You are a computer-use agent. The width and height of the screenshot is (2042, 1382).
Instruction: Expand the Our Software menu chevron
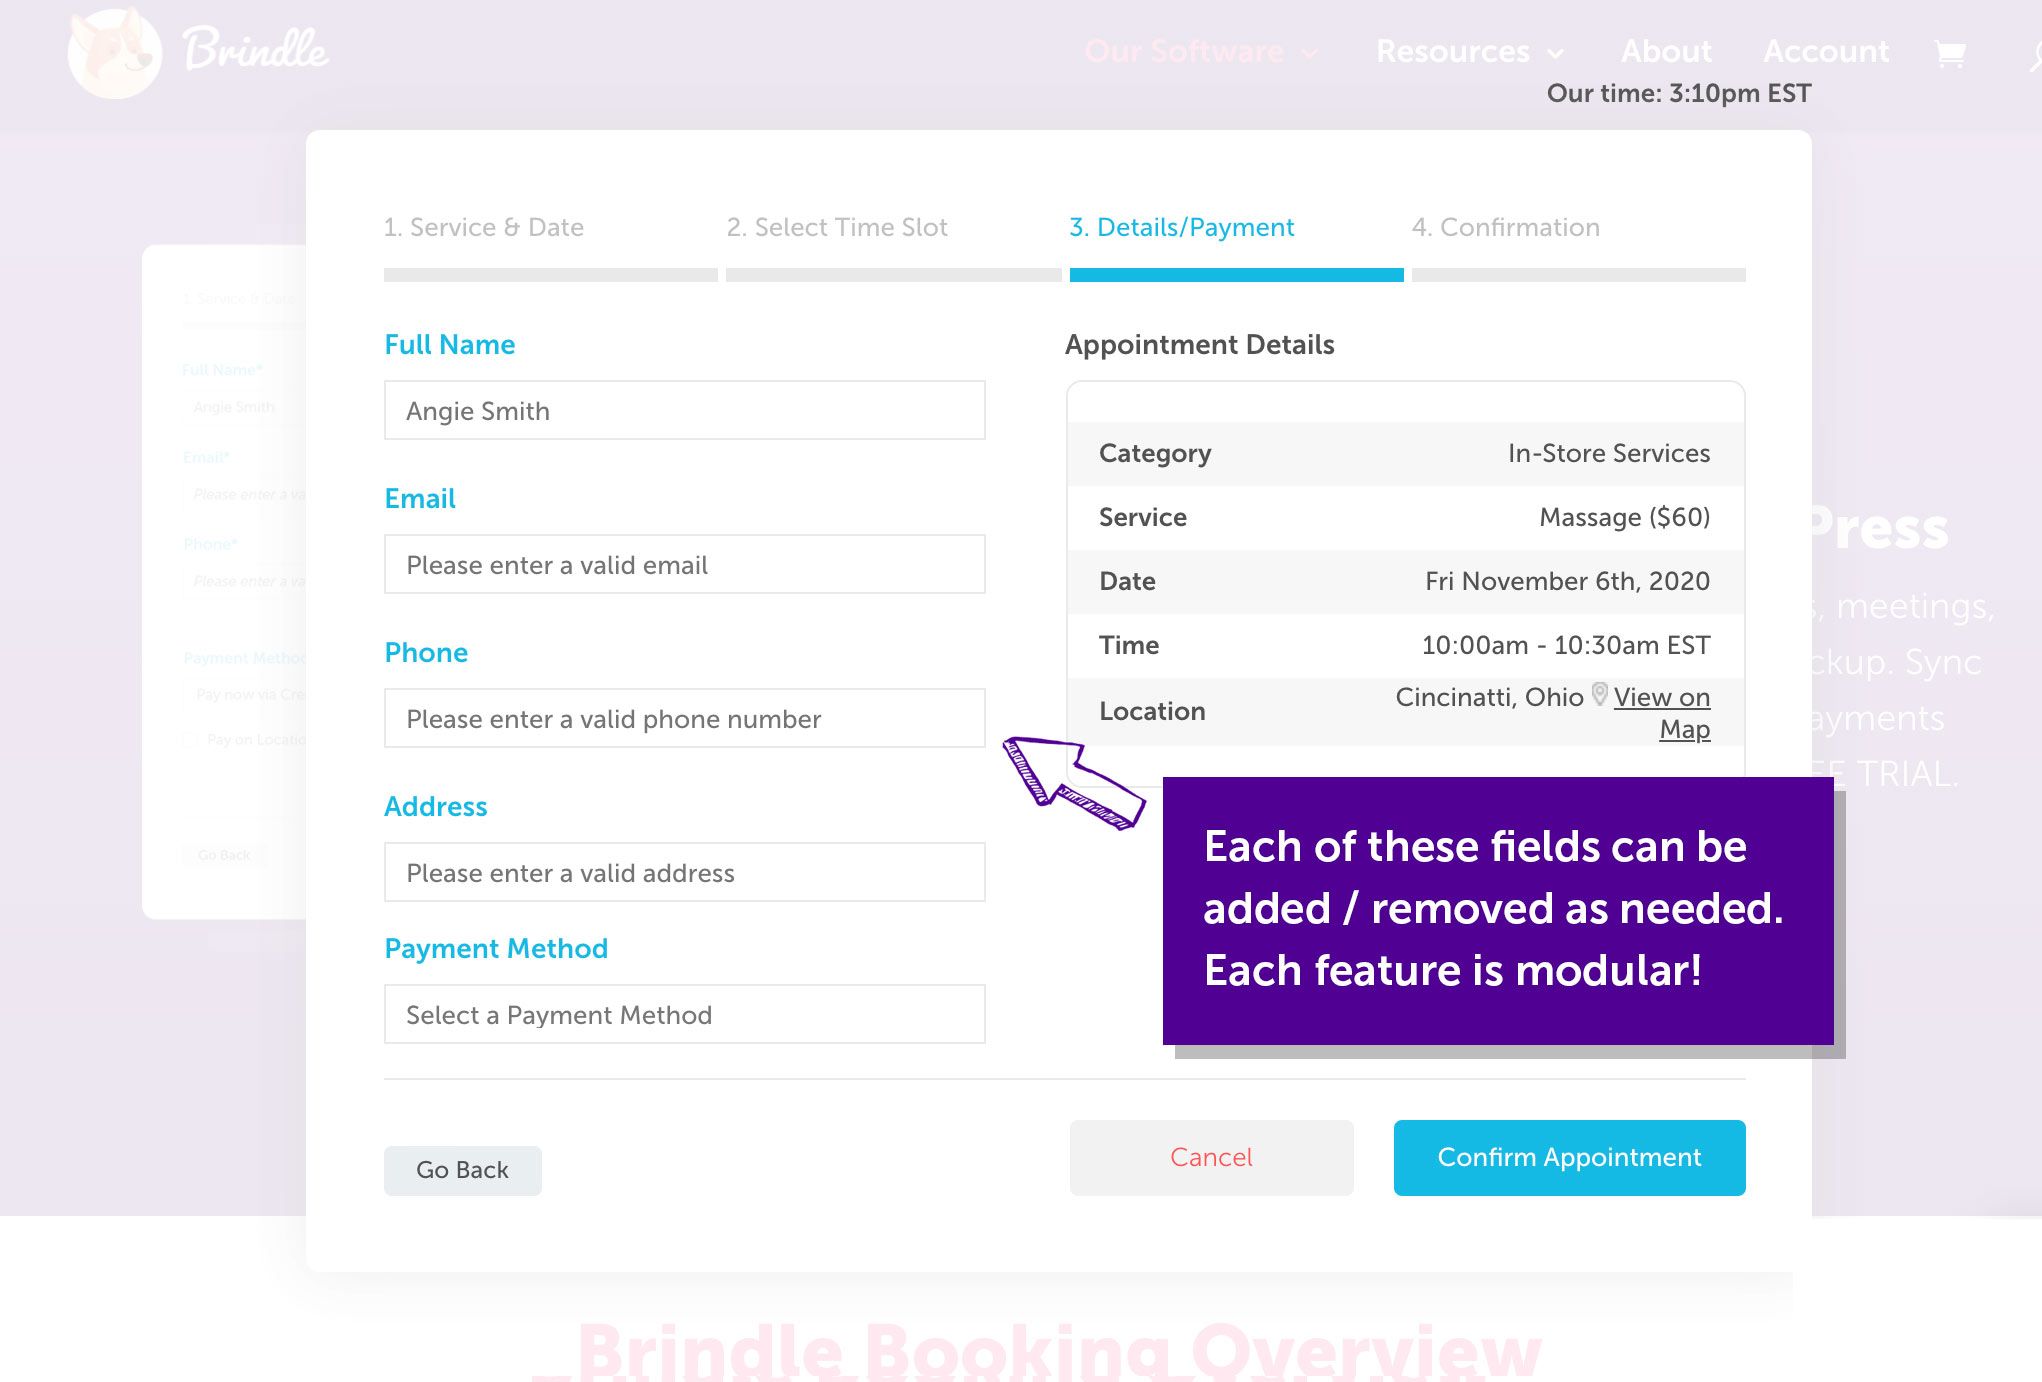pyautogui.click(x=1310, y=54)
